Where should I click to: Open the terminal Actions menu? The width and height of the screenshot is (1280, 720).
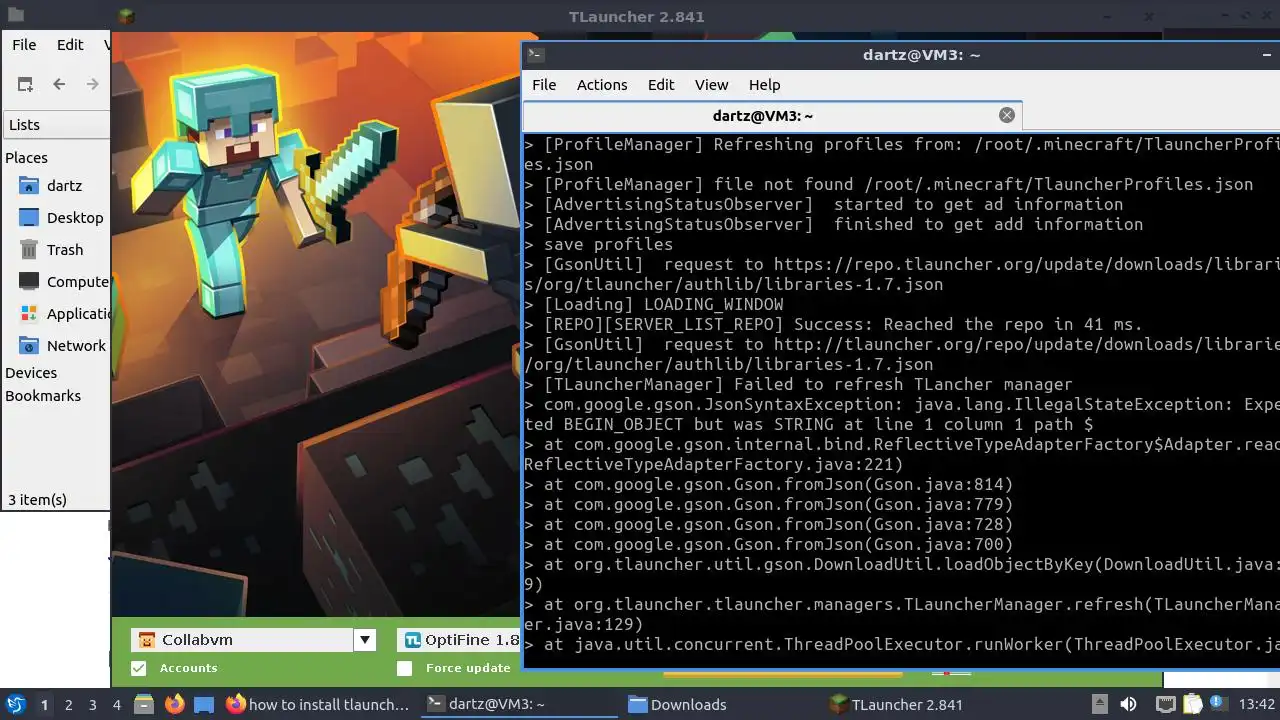click(x=602, y=85)
